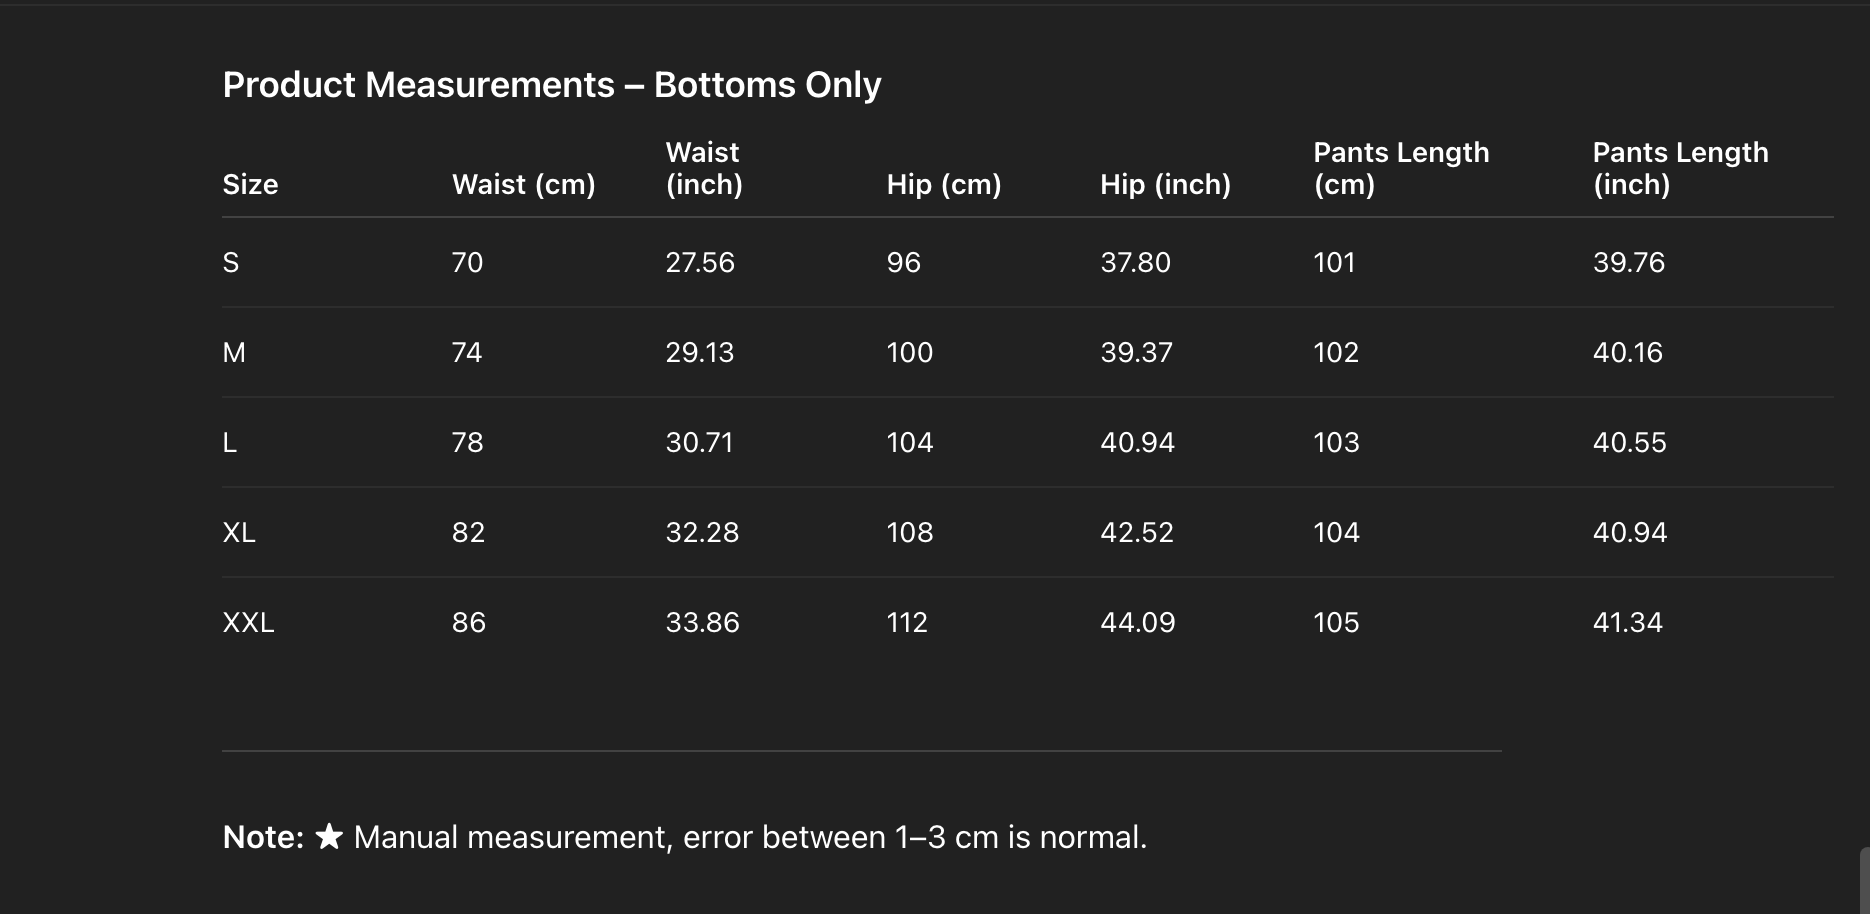Click the size M row label

234,352
